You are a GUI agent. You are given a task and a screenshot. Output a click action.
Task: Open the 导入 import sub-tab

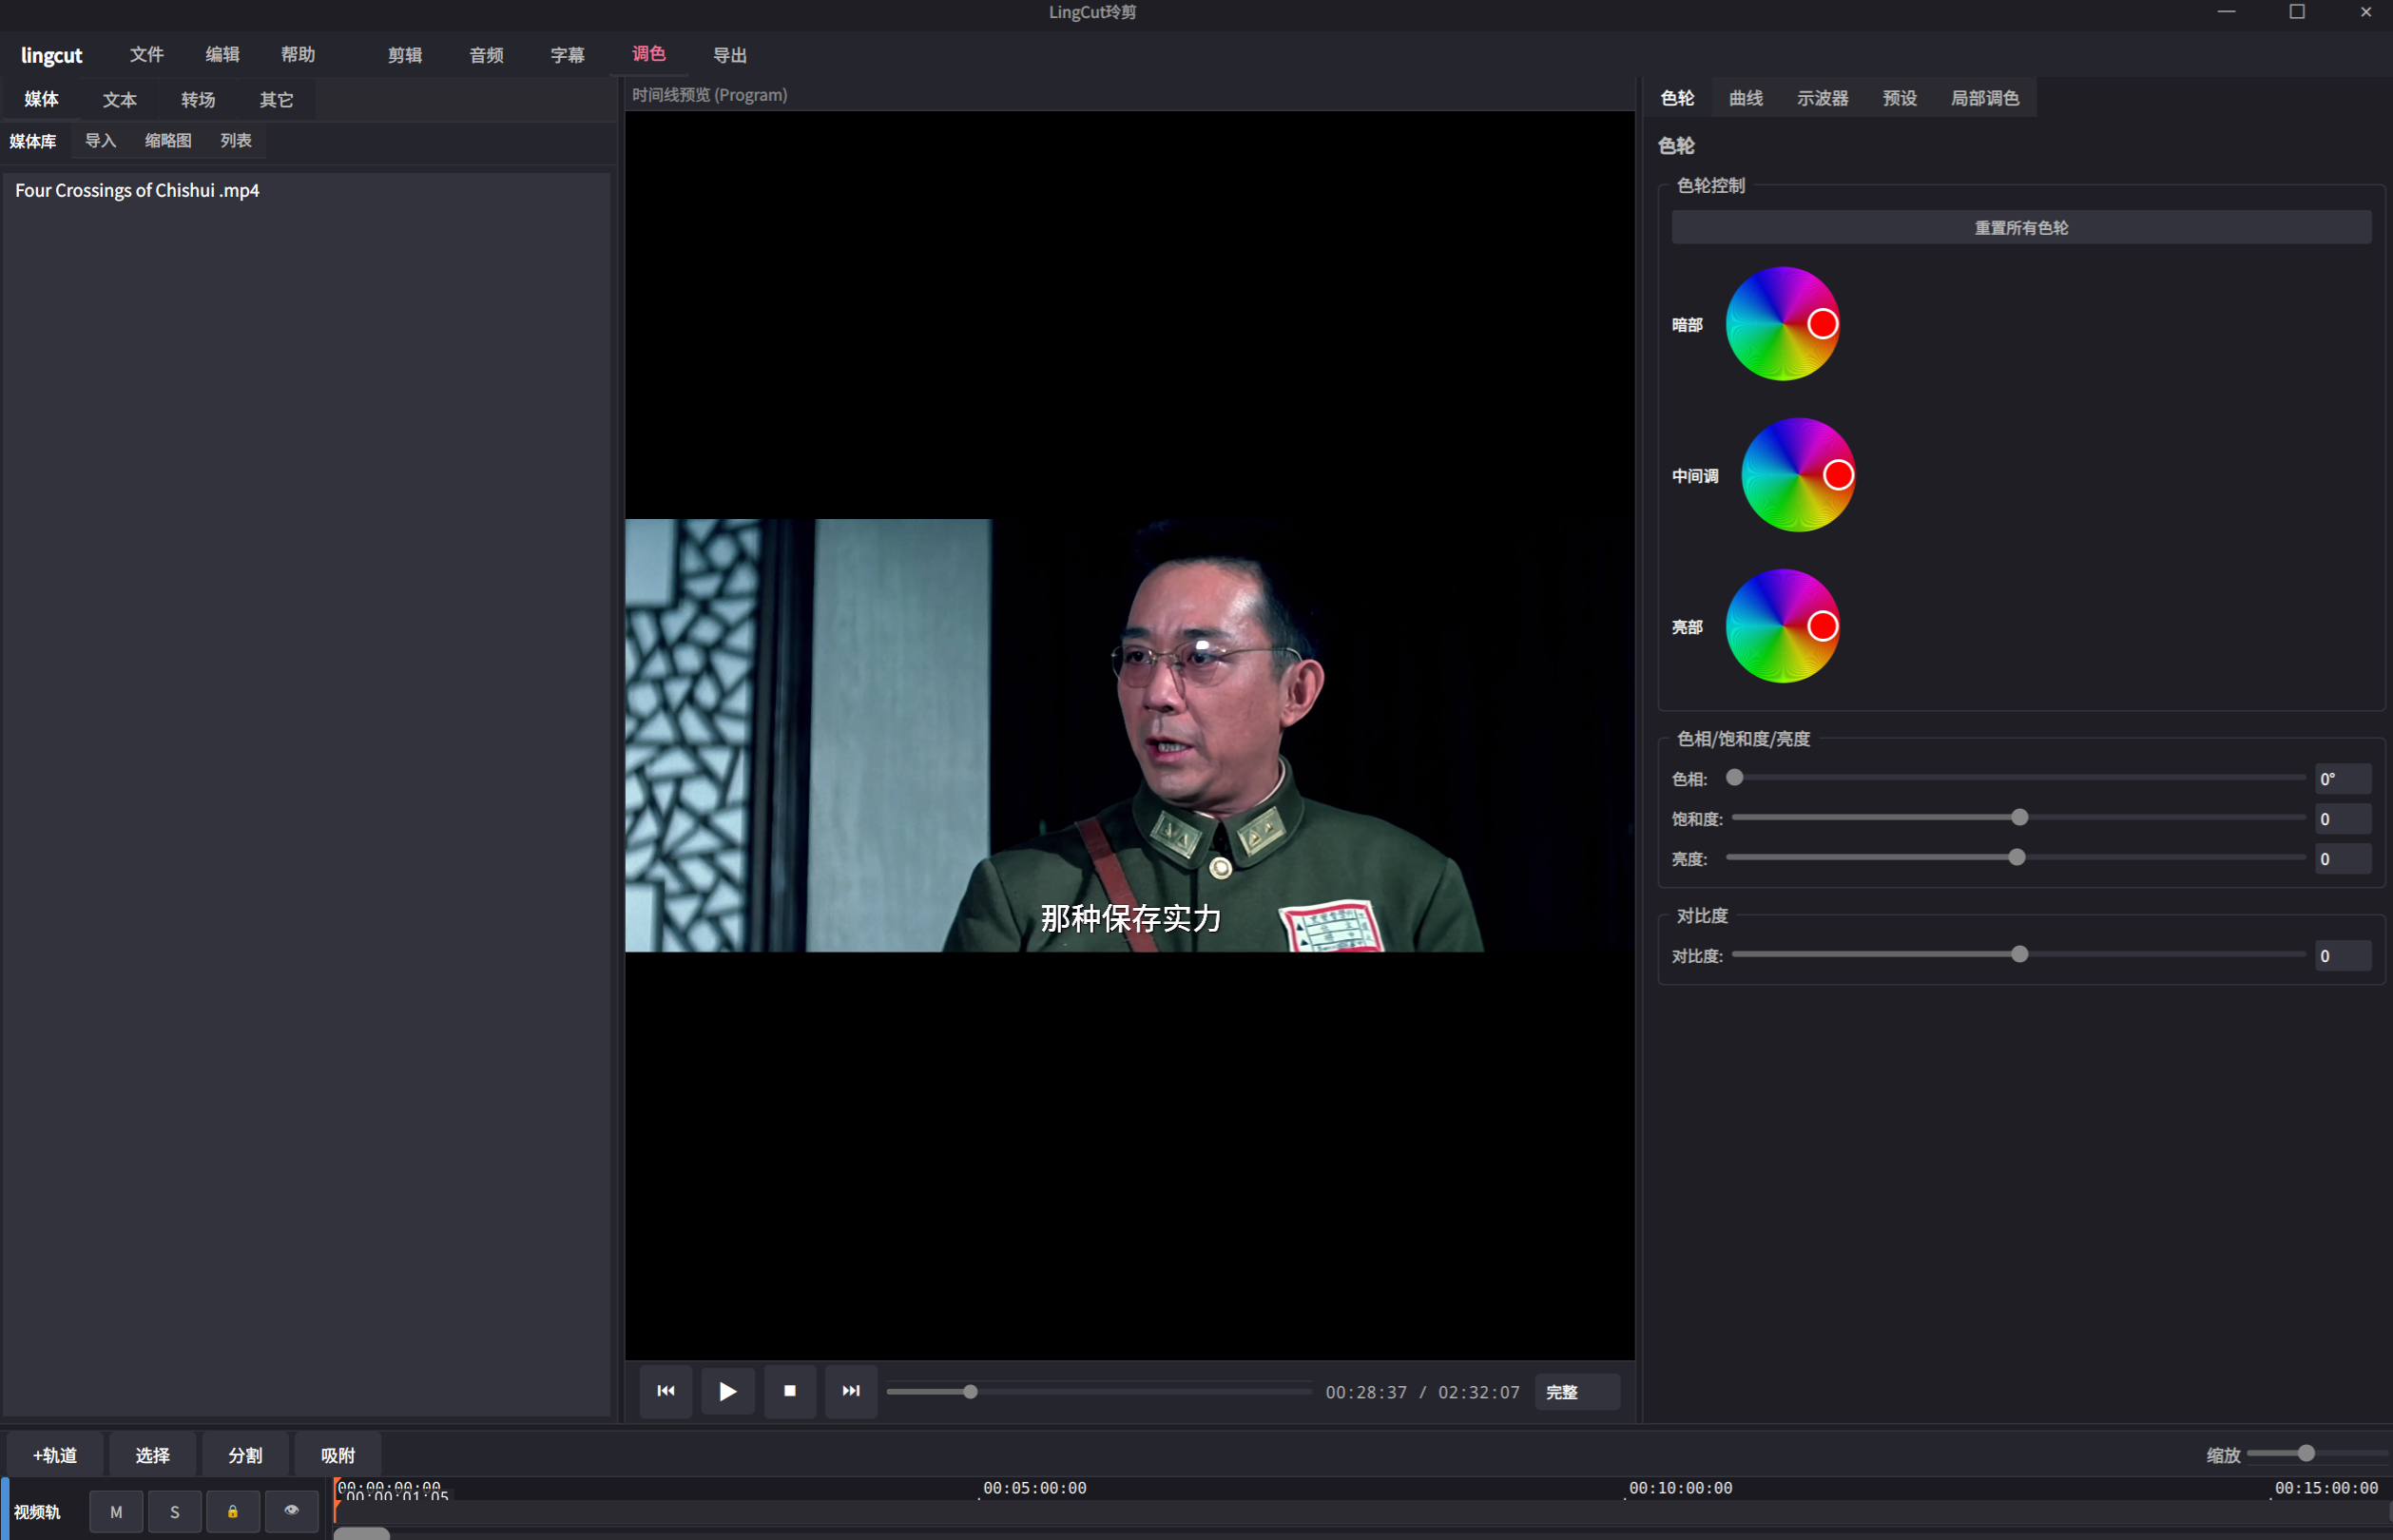coord(101,141)
